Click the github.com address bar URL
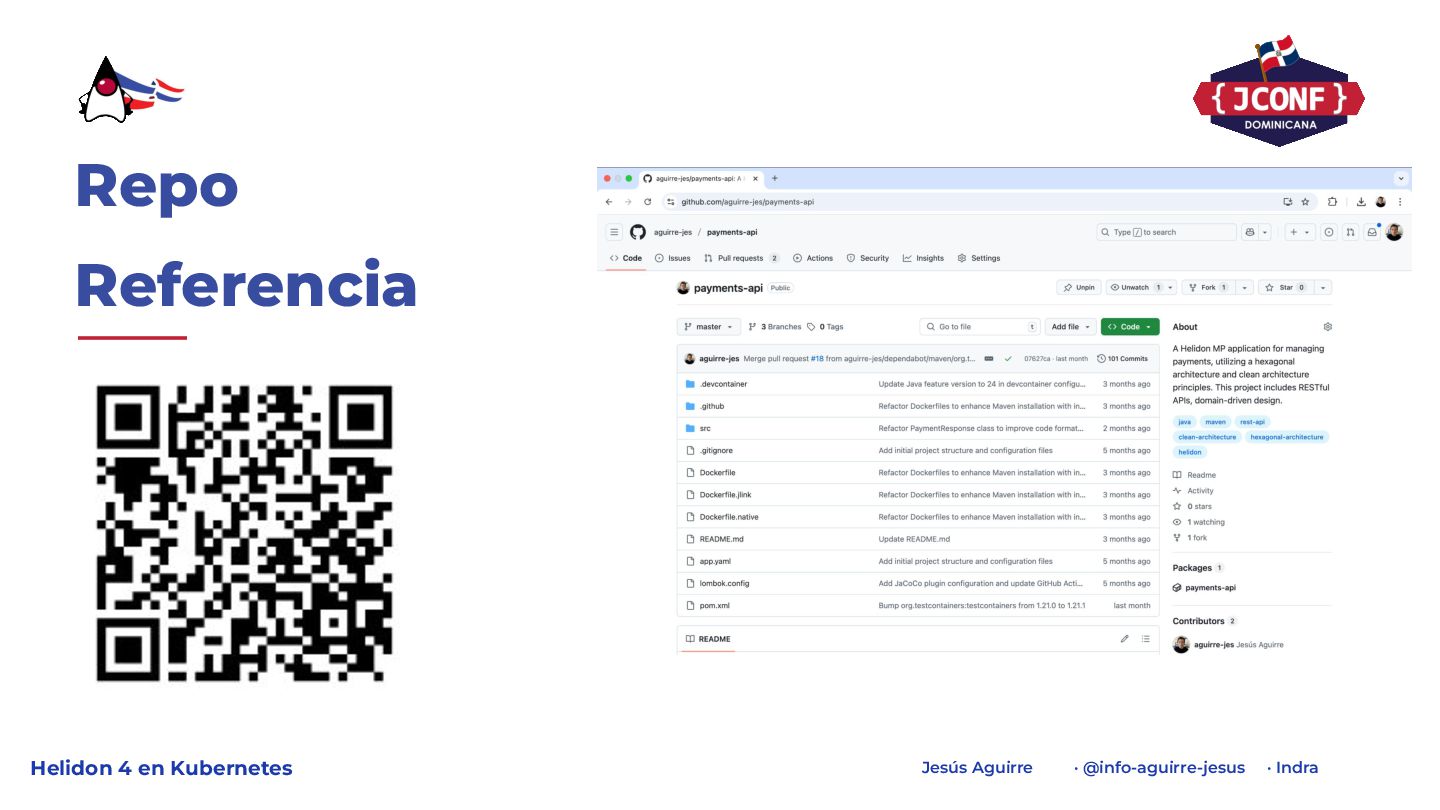Viewport: 1440px width, 810px height. tap(748, 202)
